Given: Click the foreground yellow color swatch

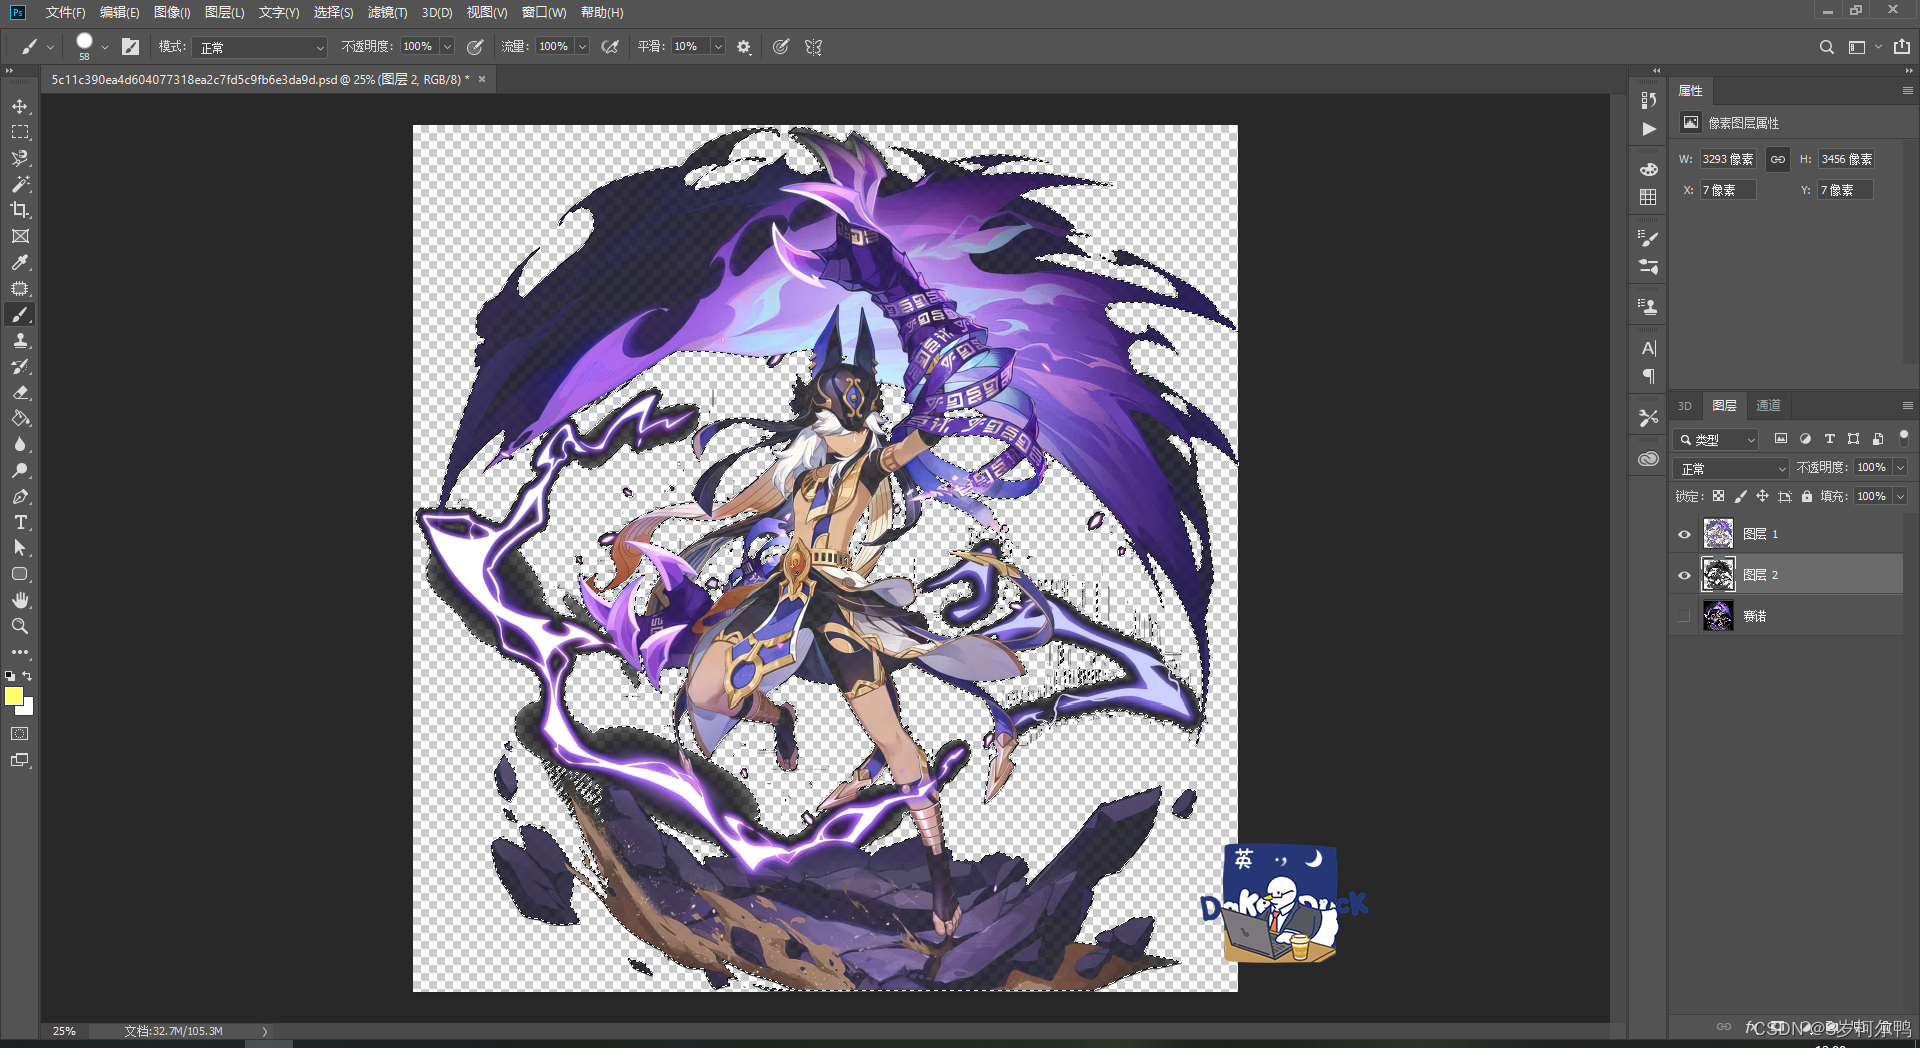Looking at the screenshot, I should (x=13, y=696).
